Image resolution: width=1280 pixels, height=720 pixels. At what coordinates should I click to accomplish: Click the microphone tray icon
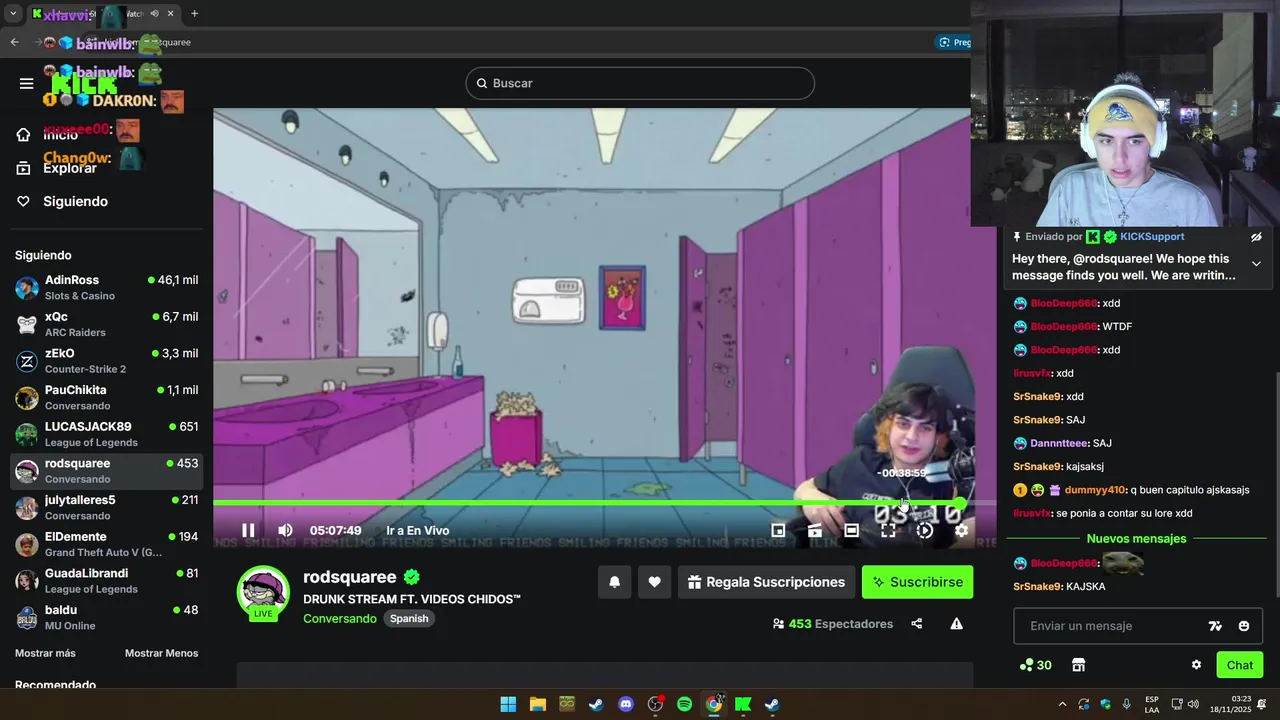pyautogui.click(x=1127, y=704)
